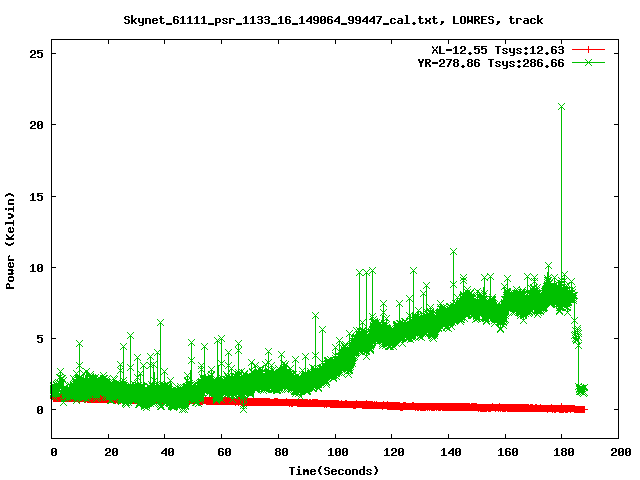Click the tallest spike peak above 20 Kelvin
The image size is (640, 480).
coord(562,106)
